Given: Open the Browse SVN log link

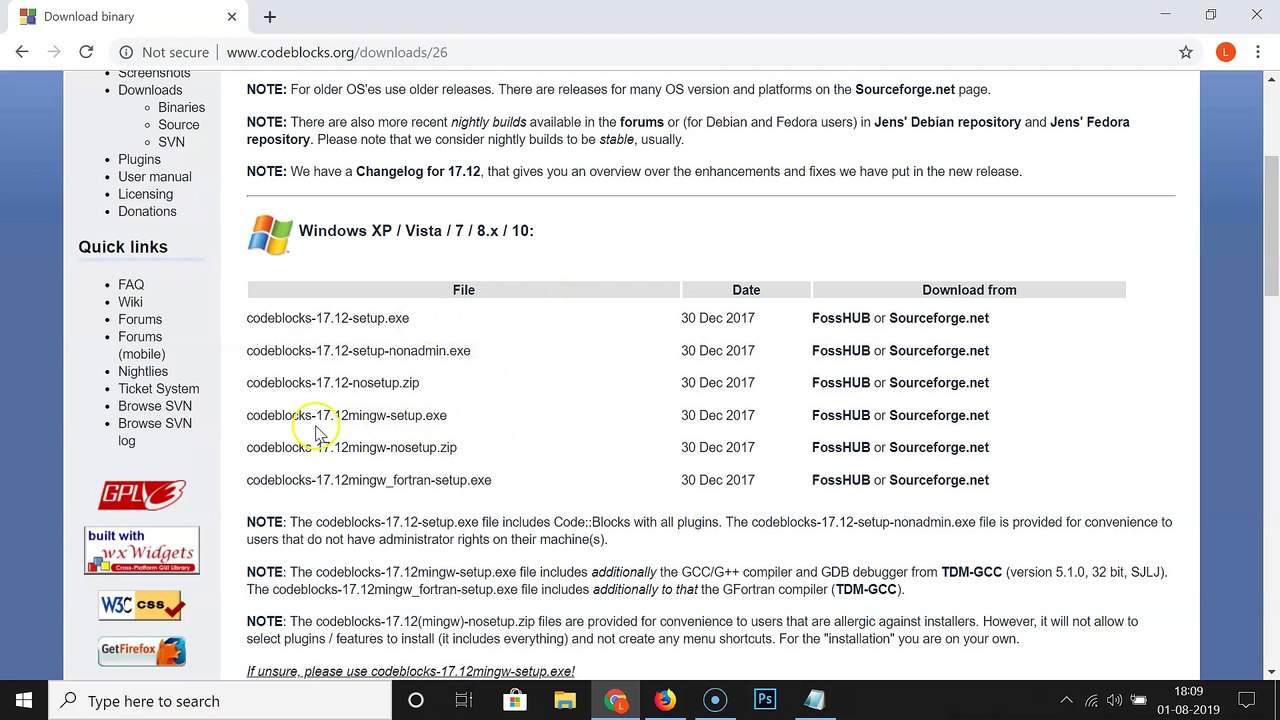Looking at the screenshot, I should [155, 432].
